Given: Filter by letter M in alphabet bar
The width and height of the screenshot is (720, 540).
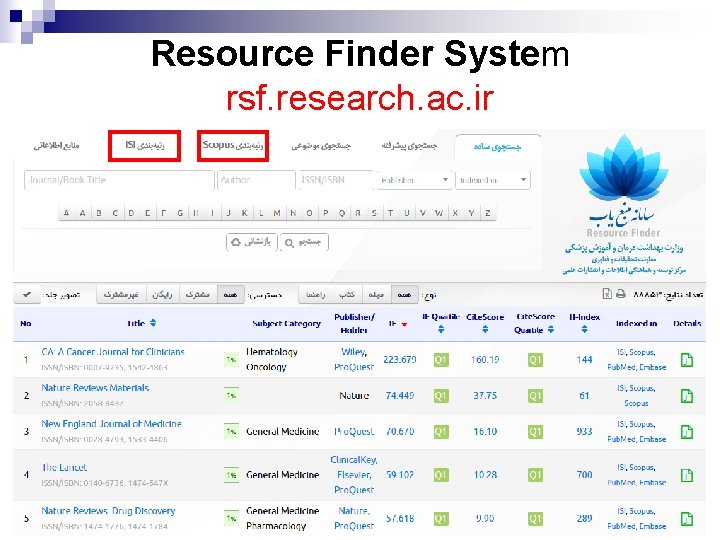Looking at the screenshot, I should click(x=277, y=213).
